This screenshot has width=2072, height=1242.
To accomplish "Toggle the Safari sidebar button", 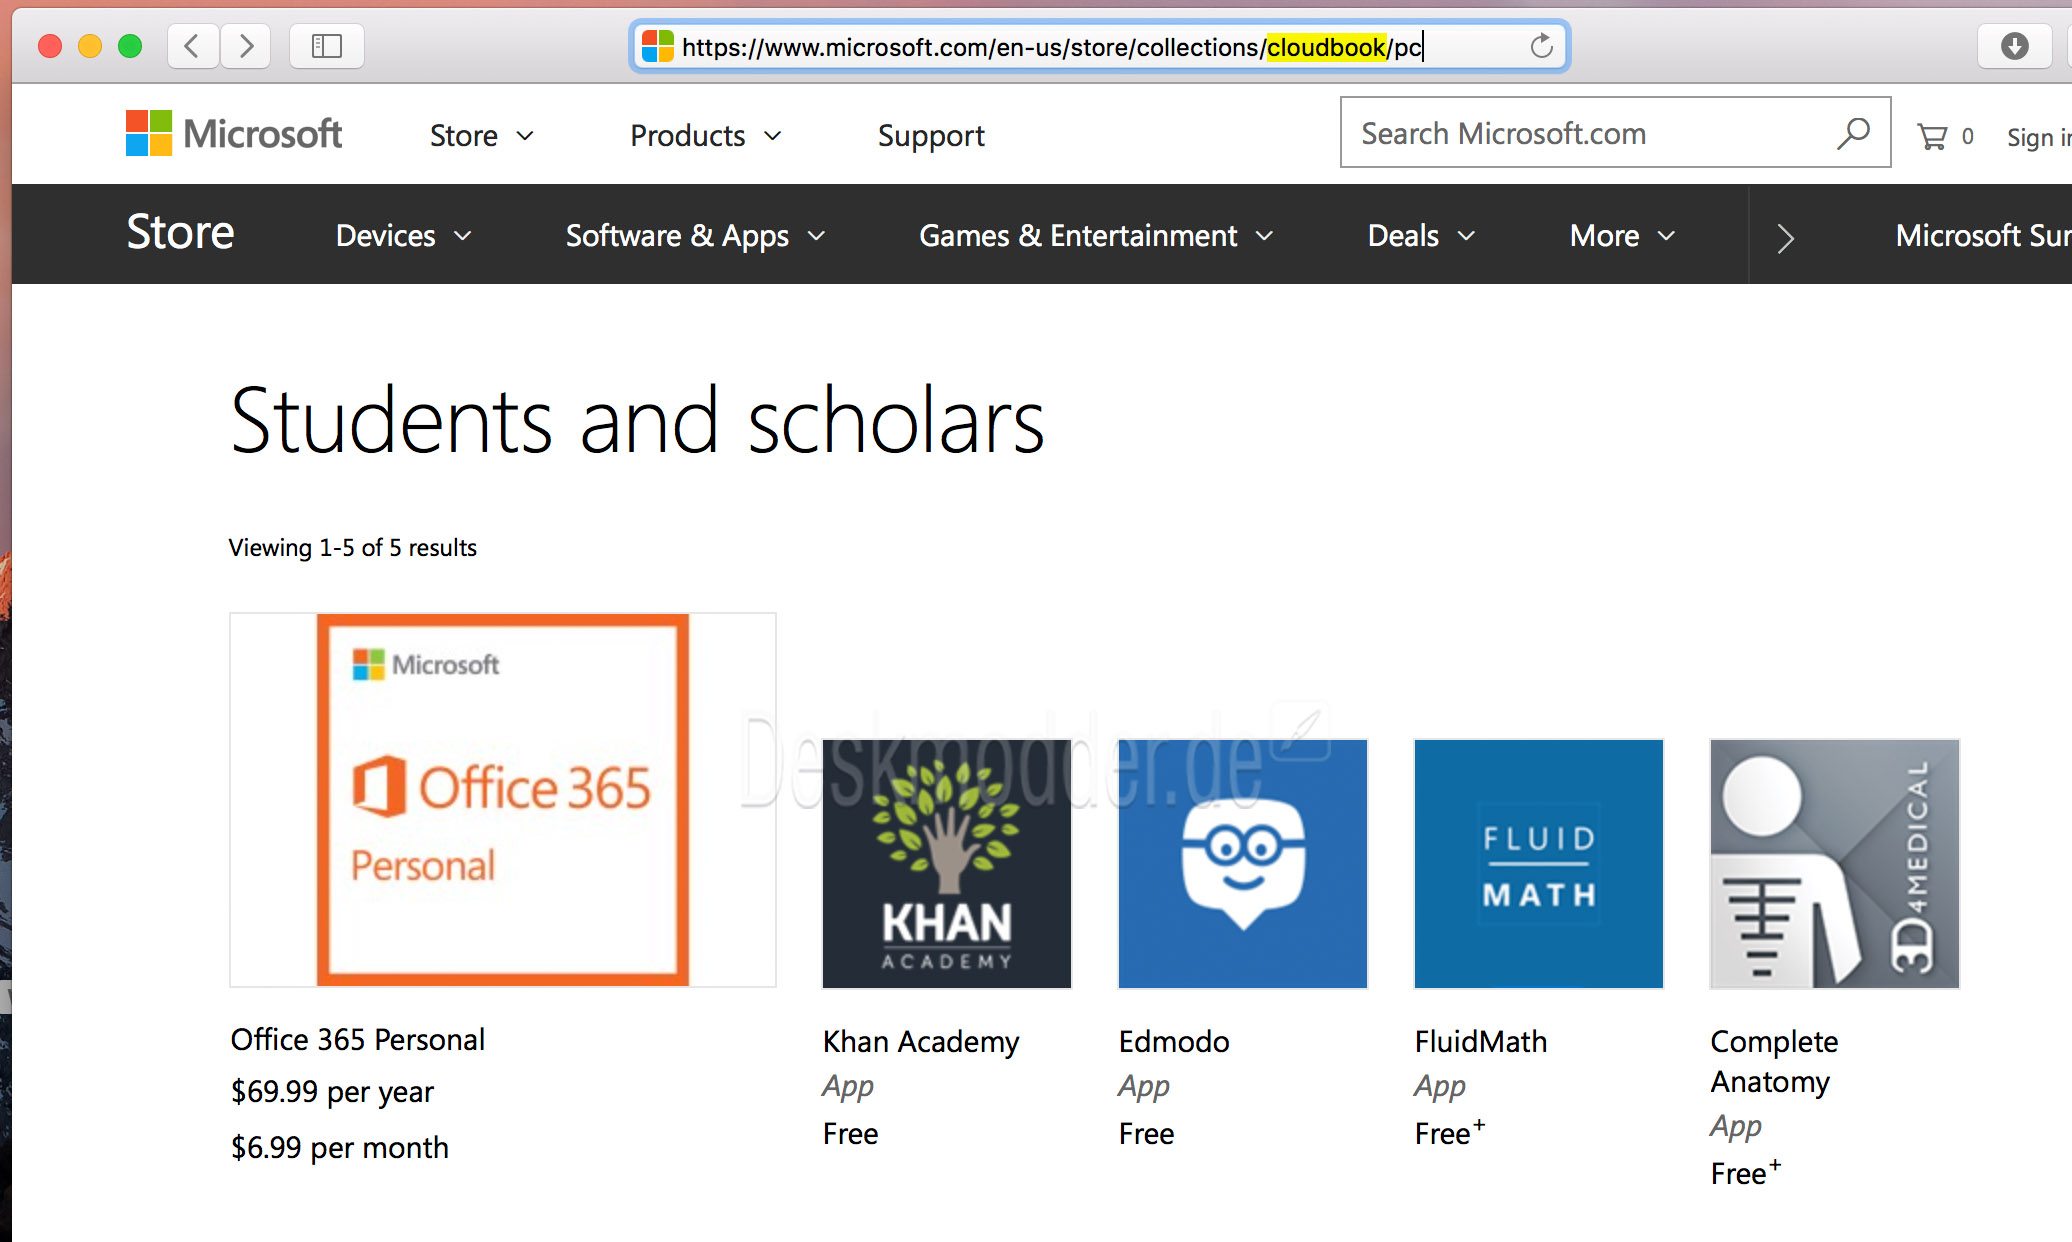I will [327, 46].
